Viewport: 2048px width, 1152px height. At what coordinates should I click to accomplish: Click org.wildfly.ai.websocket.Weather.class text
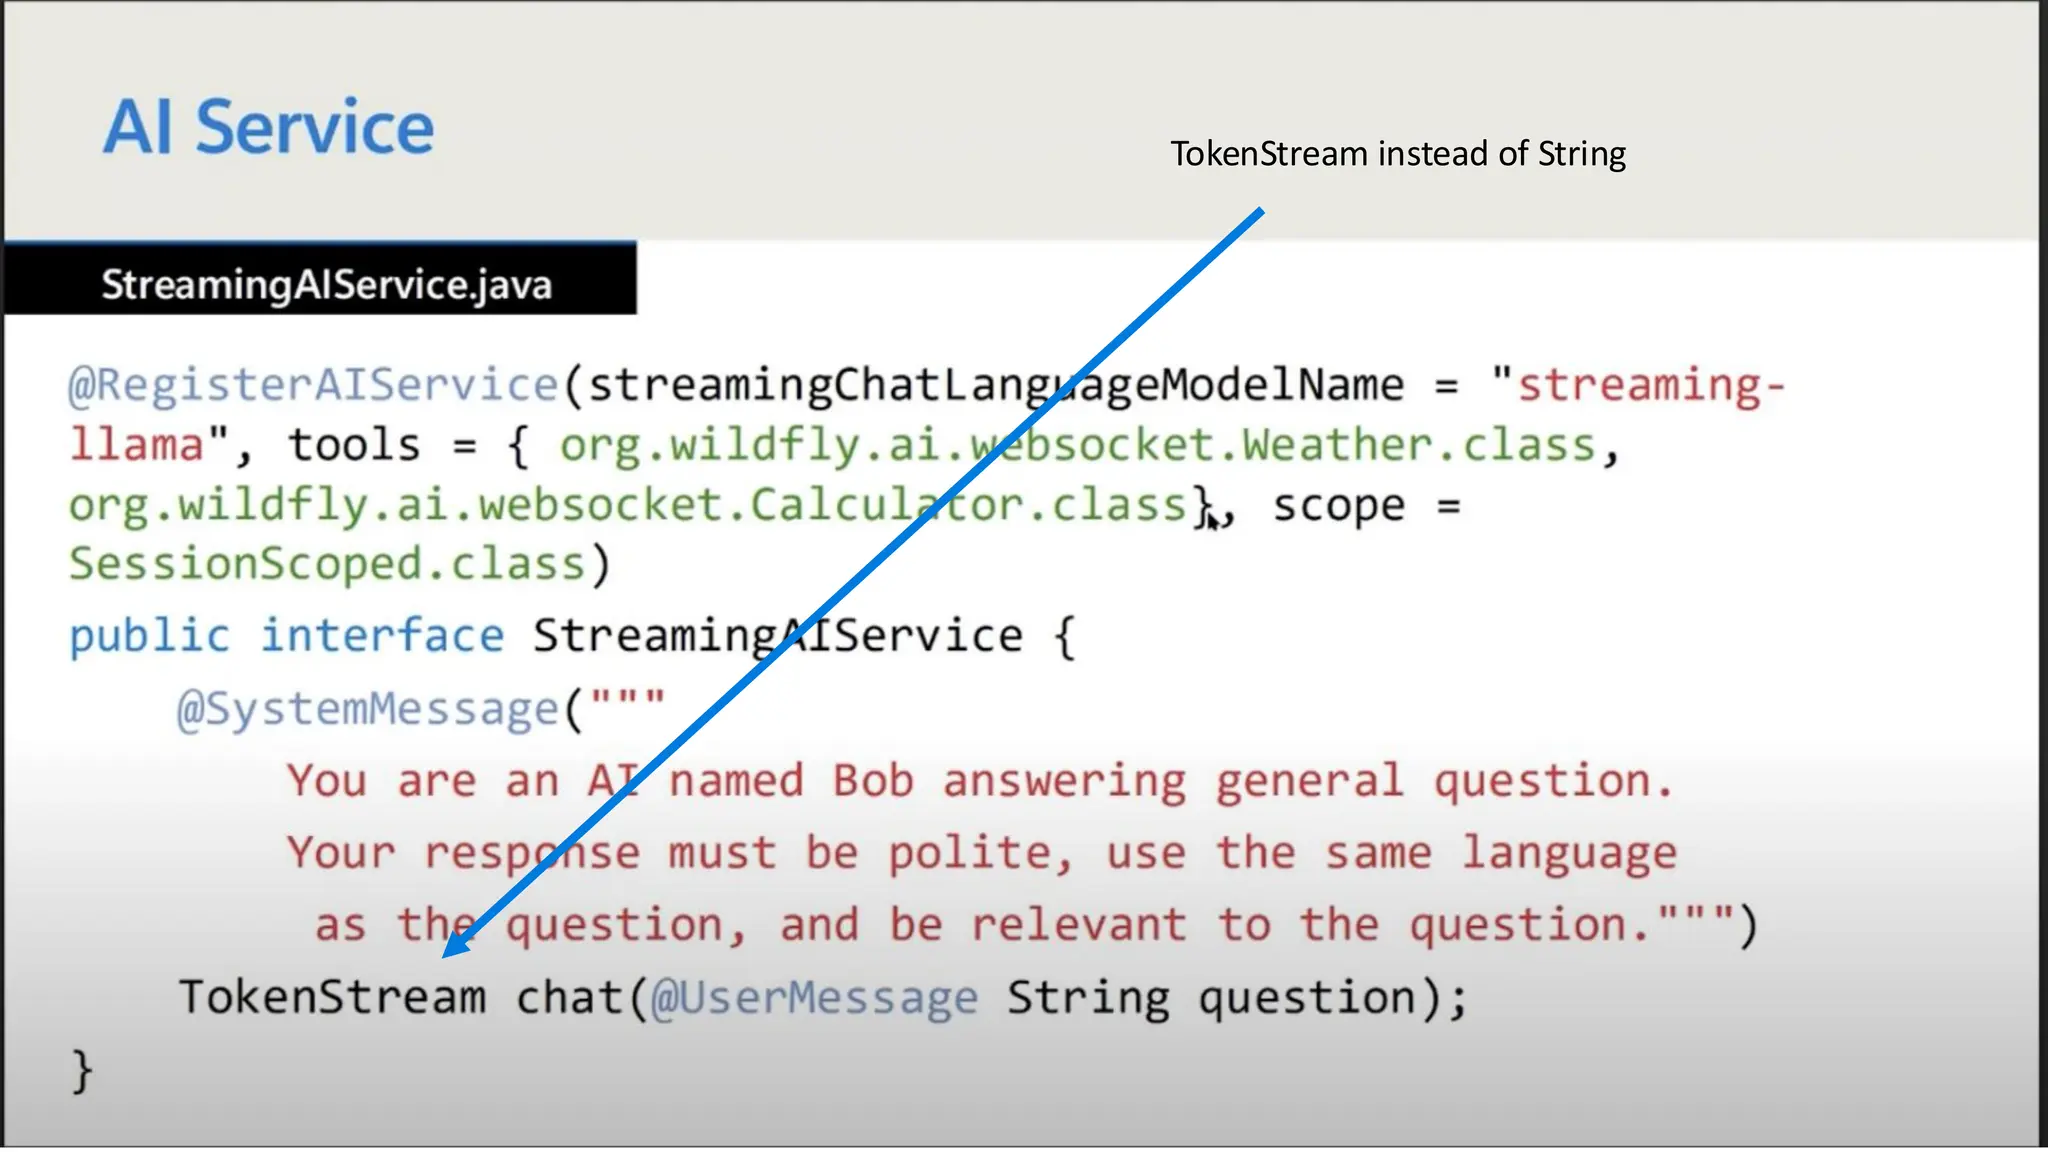tap(1077, 445)
